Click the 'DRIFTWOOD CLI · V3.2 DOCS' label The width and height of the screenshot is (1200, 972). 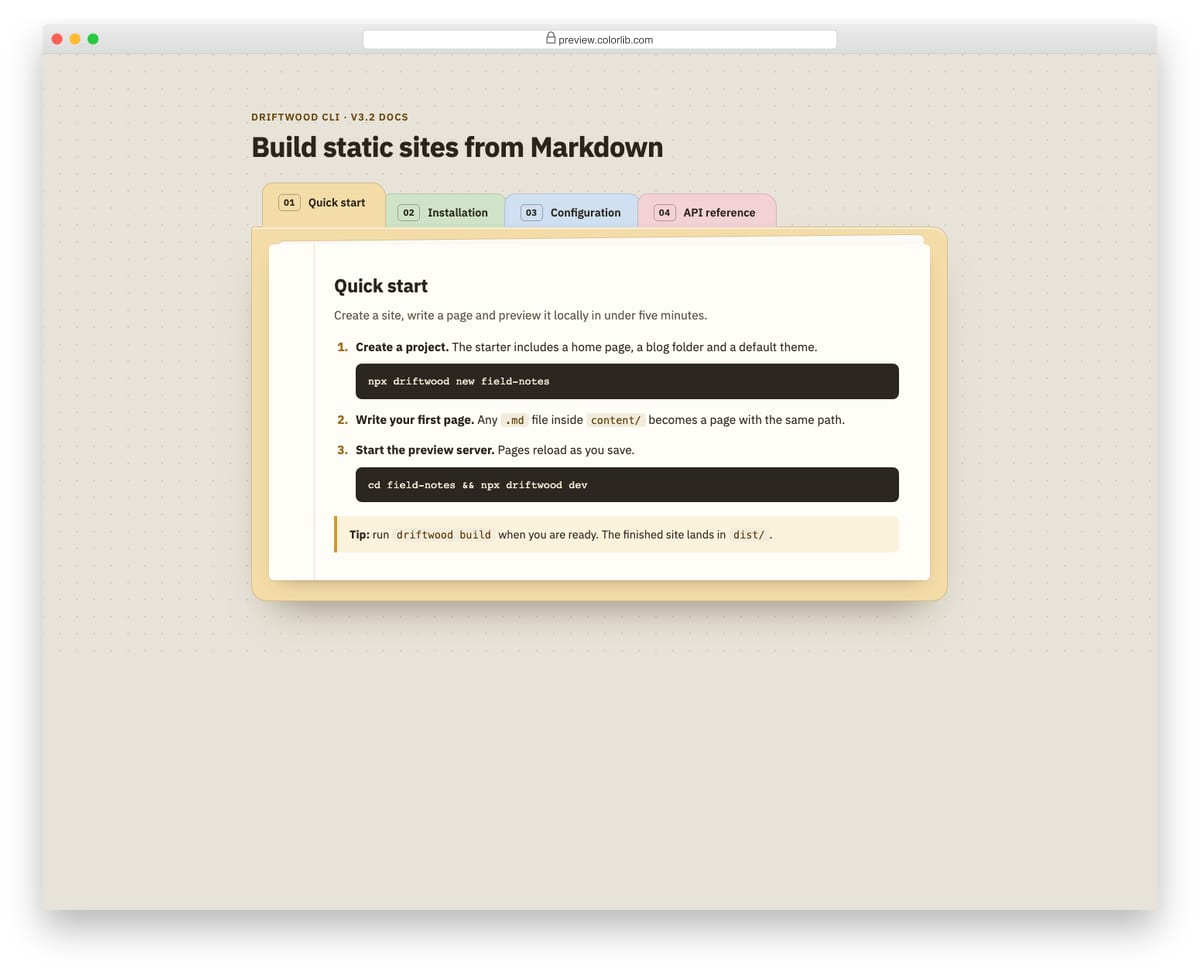tap(330, 117)
